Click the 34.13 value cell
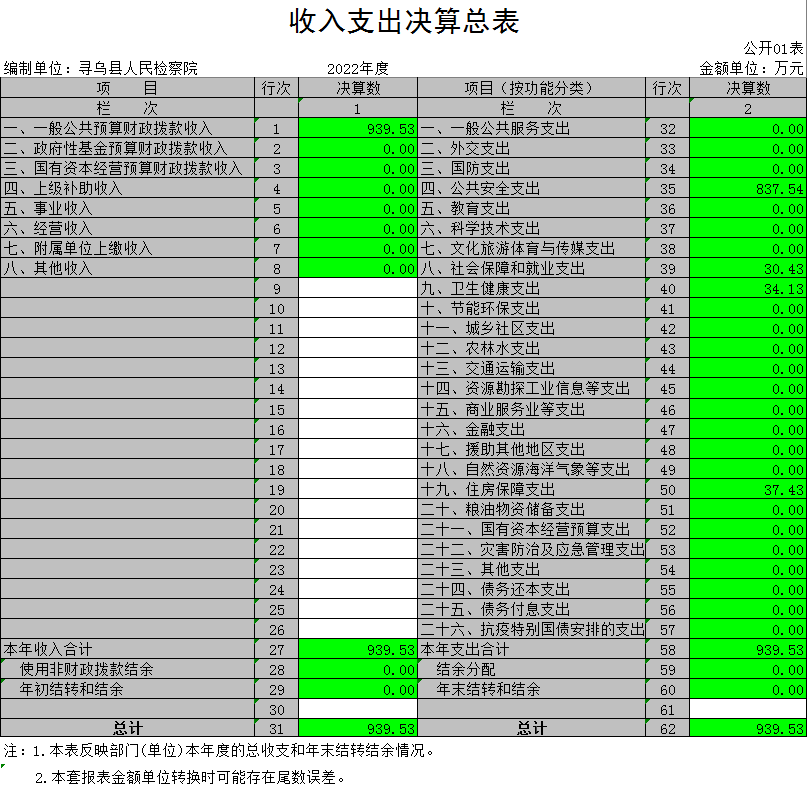The image size is (807, 790). (x=748, y=288)
